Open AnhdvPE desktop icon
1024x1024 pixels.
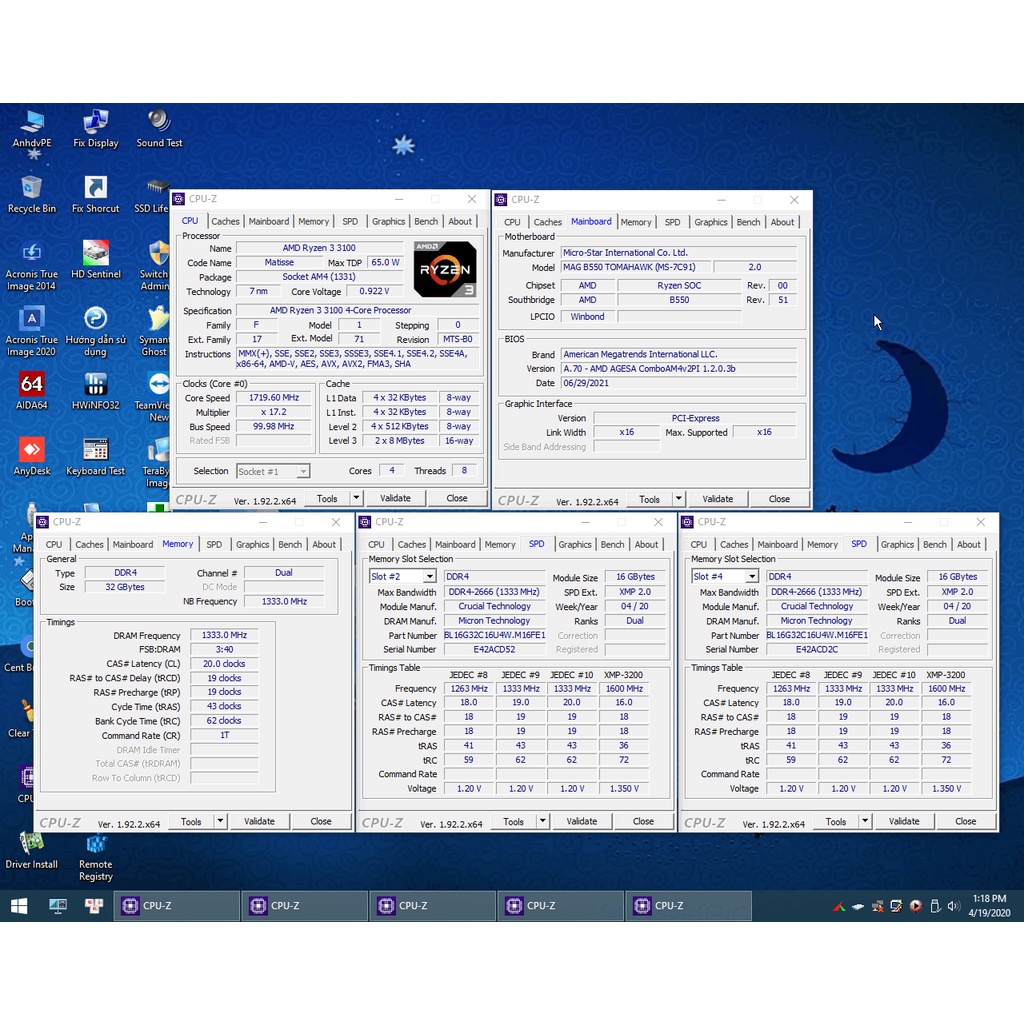[31, 129]
